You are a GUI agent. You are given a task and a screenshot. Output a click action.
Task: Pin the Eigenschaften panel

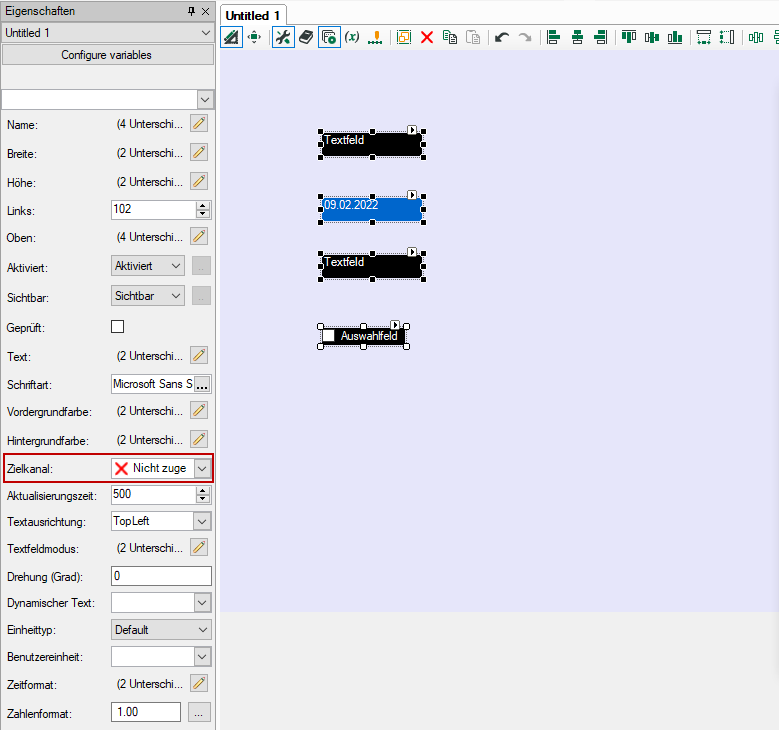[191, 11]
